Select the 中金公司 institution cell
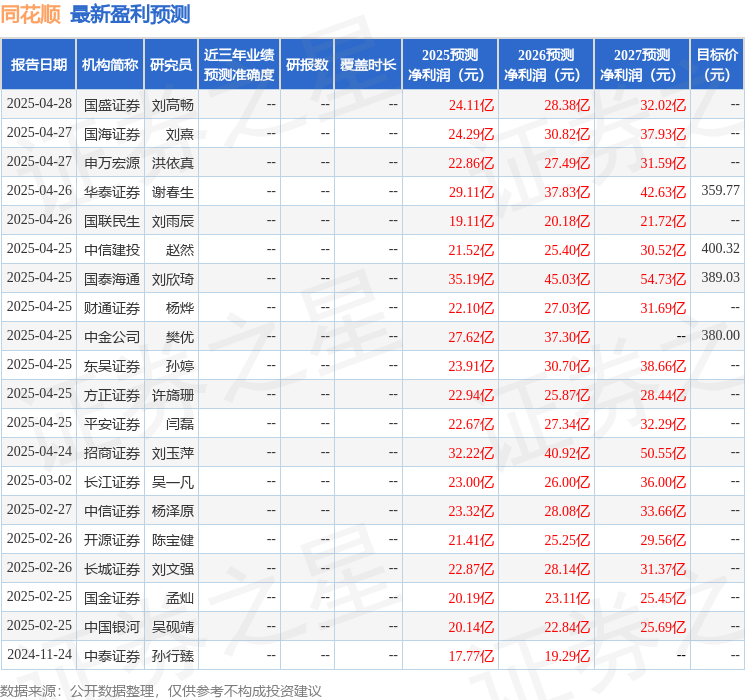This screenshot has height=700, width=745. (112, 337)
